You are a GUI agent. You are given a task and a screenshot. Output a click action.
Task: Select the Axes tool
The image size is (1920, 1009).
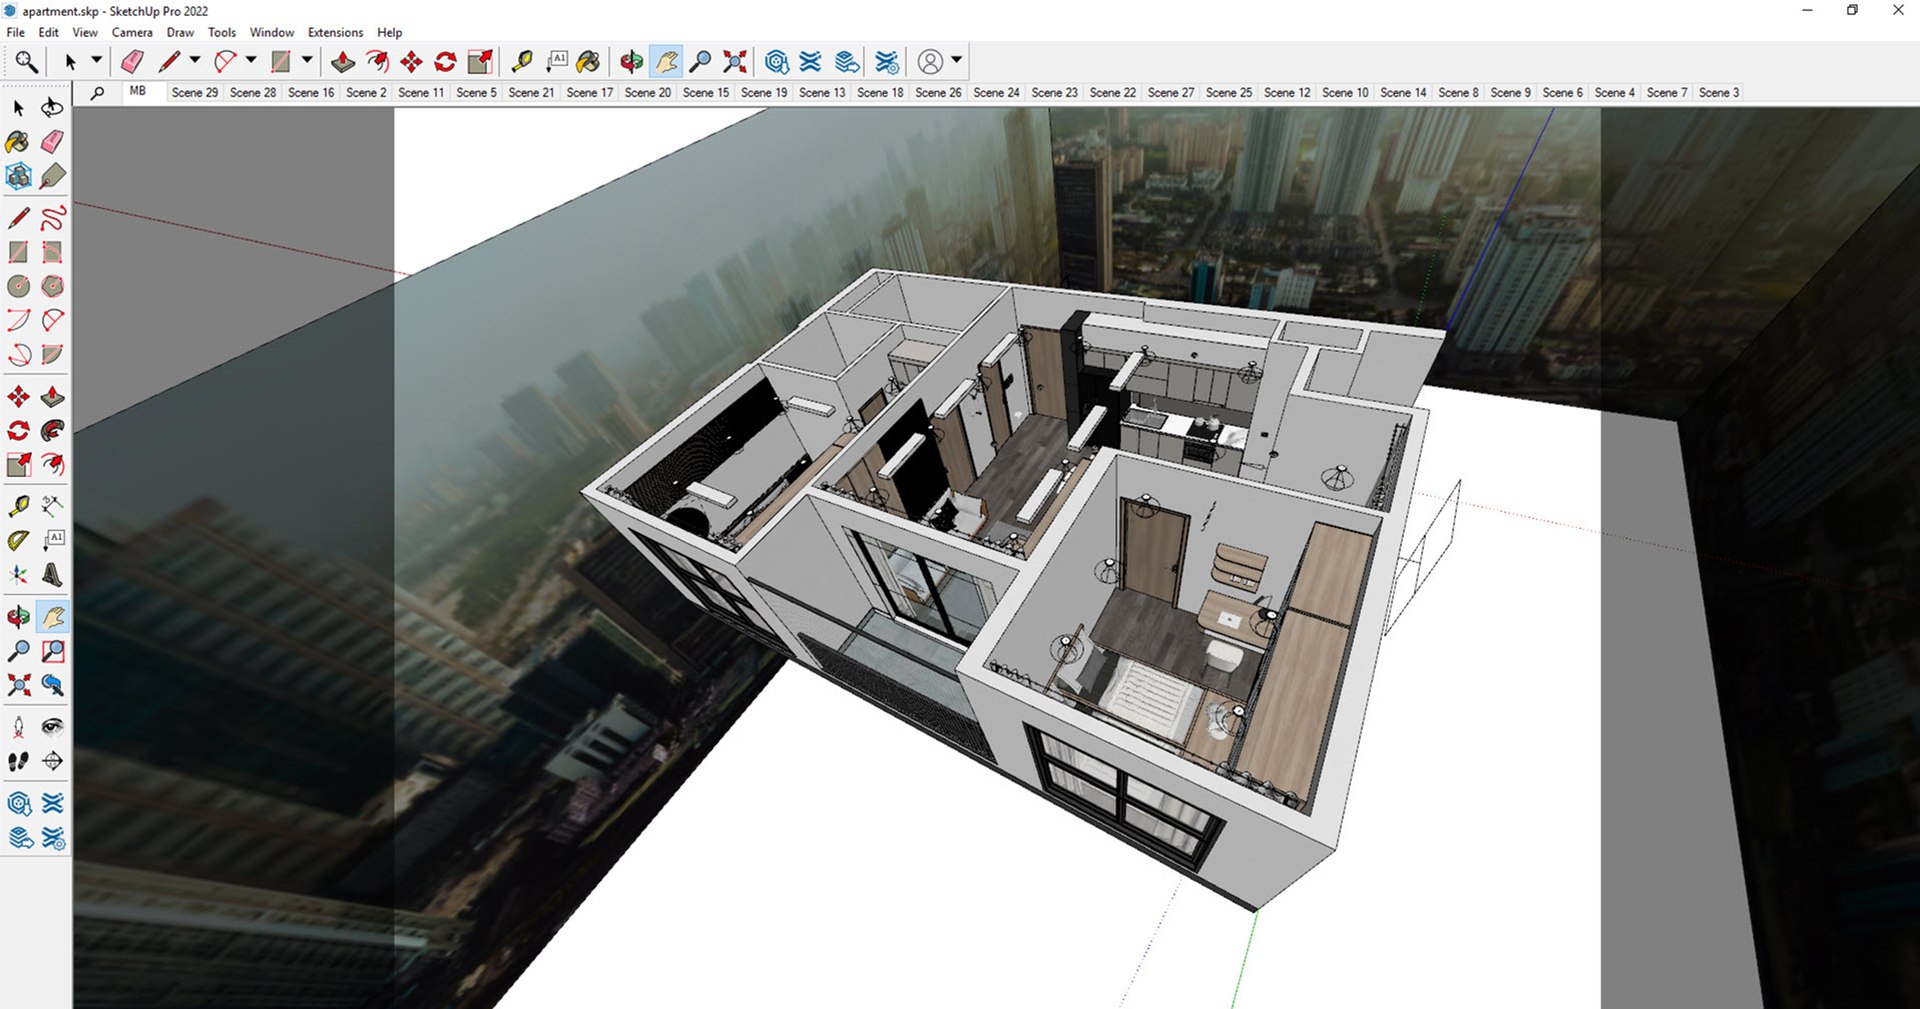(18, 575)
